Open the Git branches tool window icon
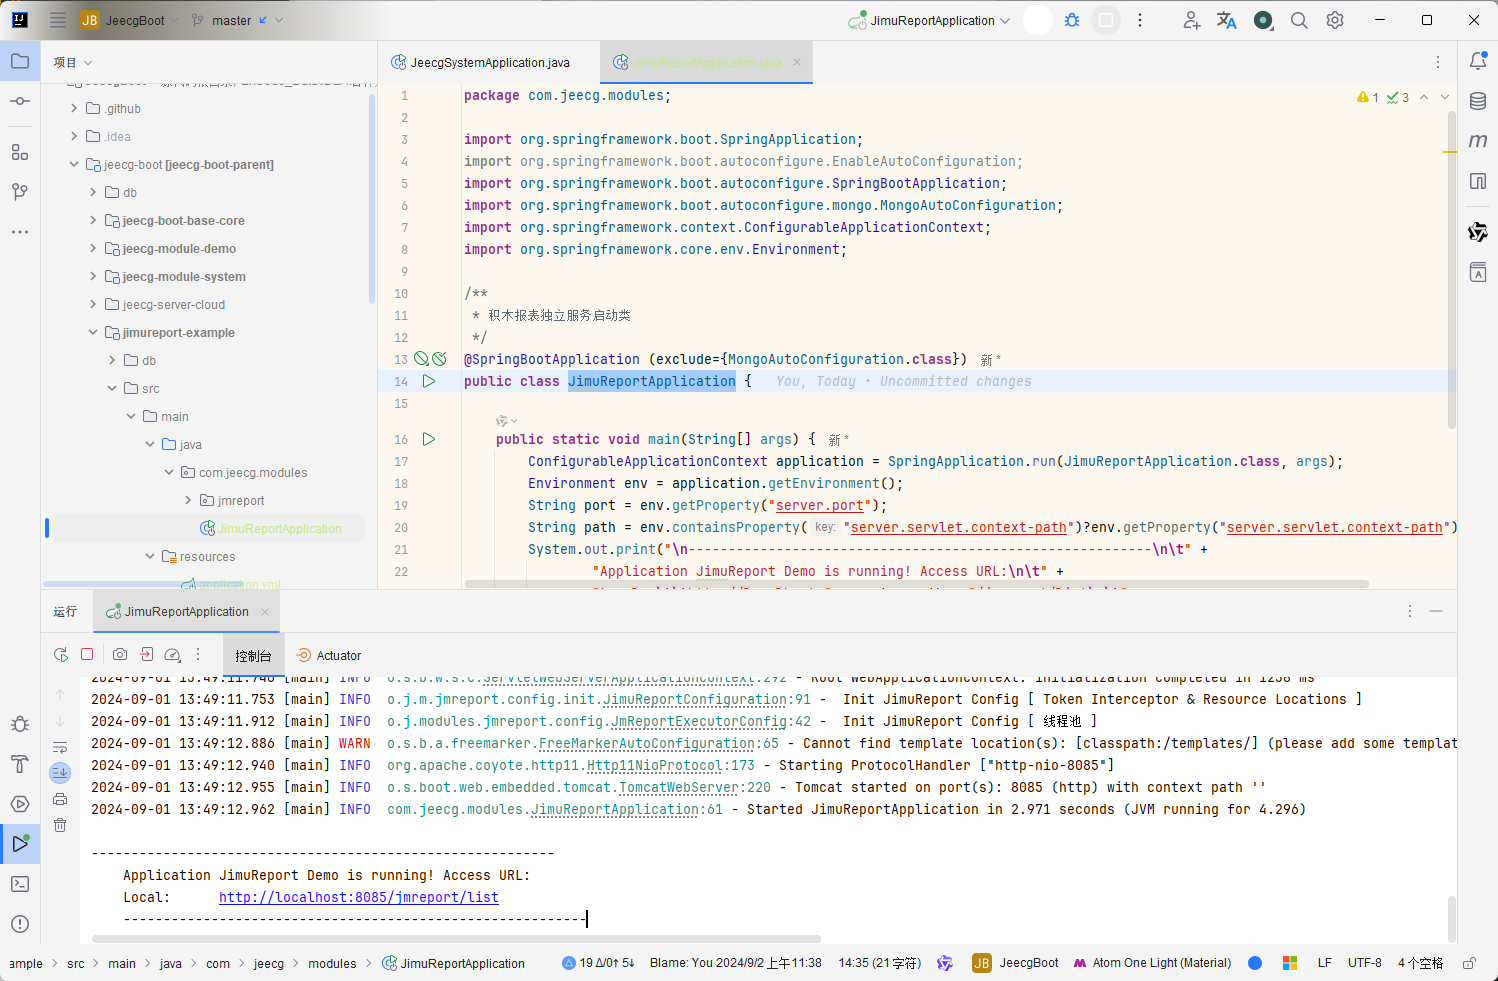This screenshot has height=981, width=1498. [x=20, y=191]
